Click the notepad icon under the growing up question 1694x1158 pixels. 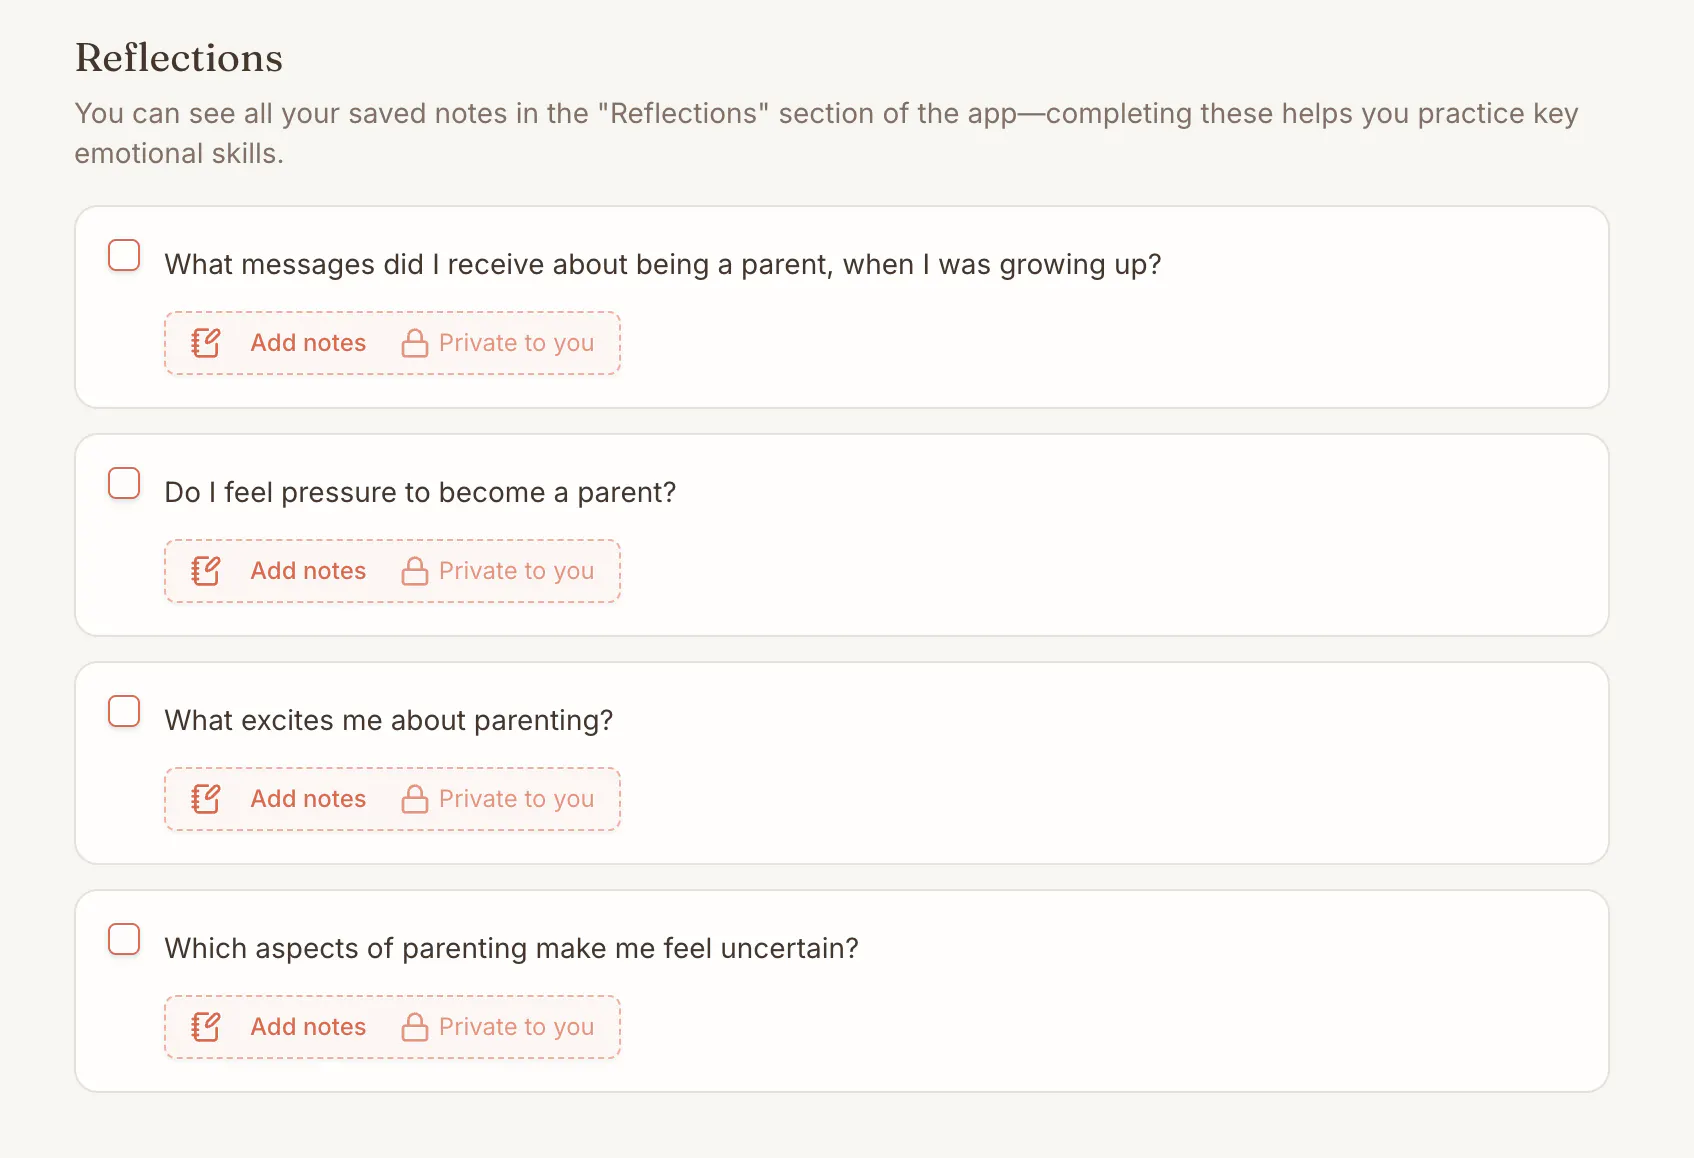[x=206, y=343]
